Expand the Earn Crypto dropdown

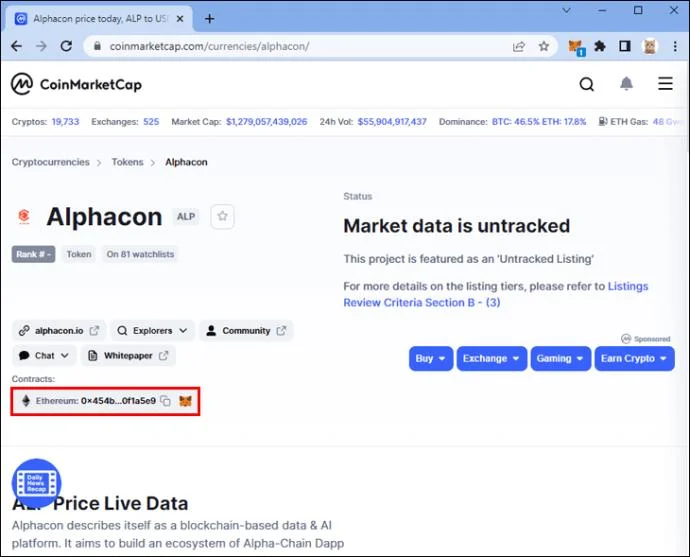click(x=635, y=359)
